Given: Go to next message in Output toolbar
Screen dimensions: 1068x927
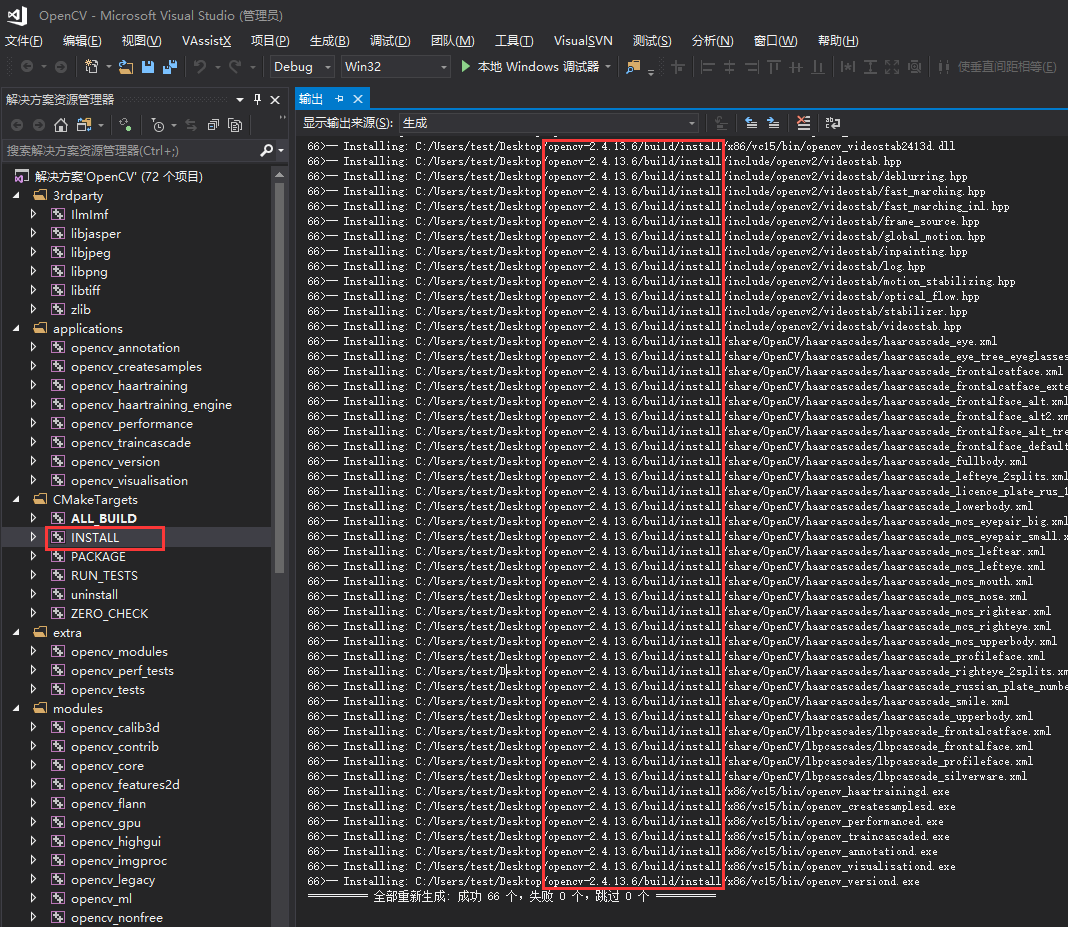Looking at the screenshot, I should pyautogui.click(x=773, y=123).
